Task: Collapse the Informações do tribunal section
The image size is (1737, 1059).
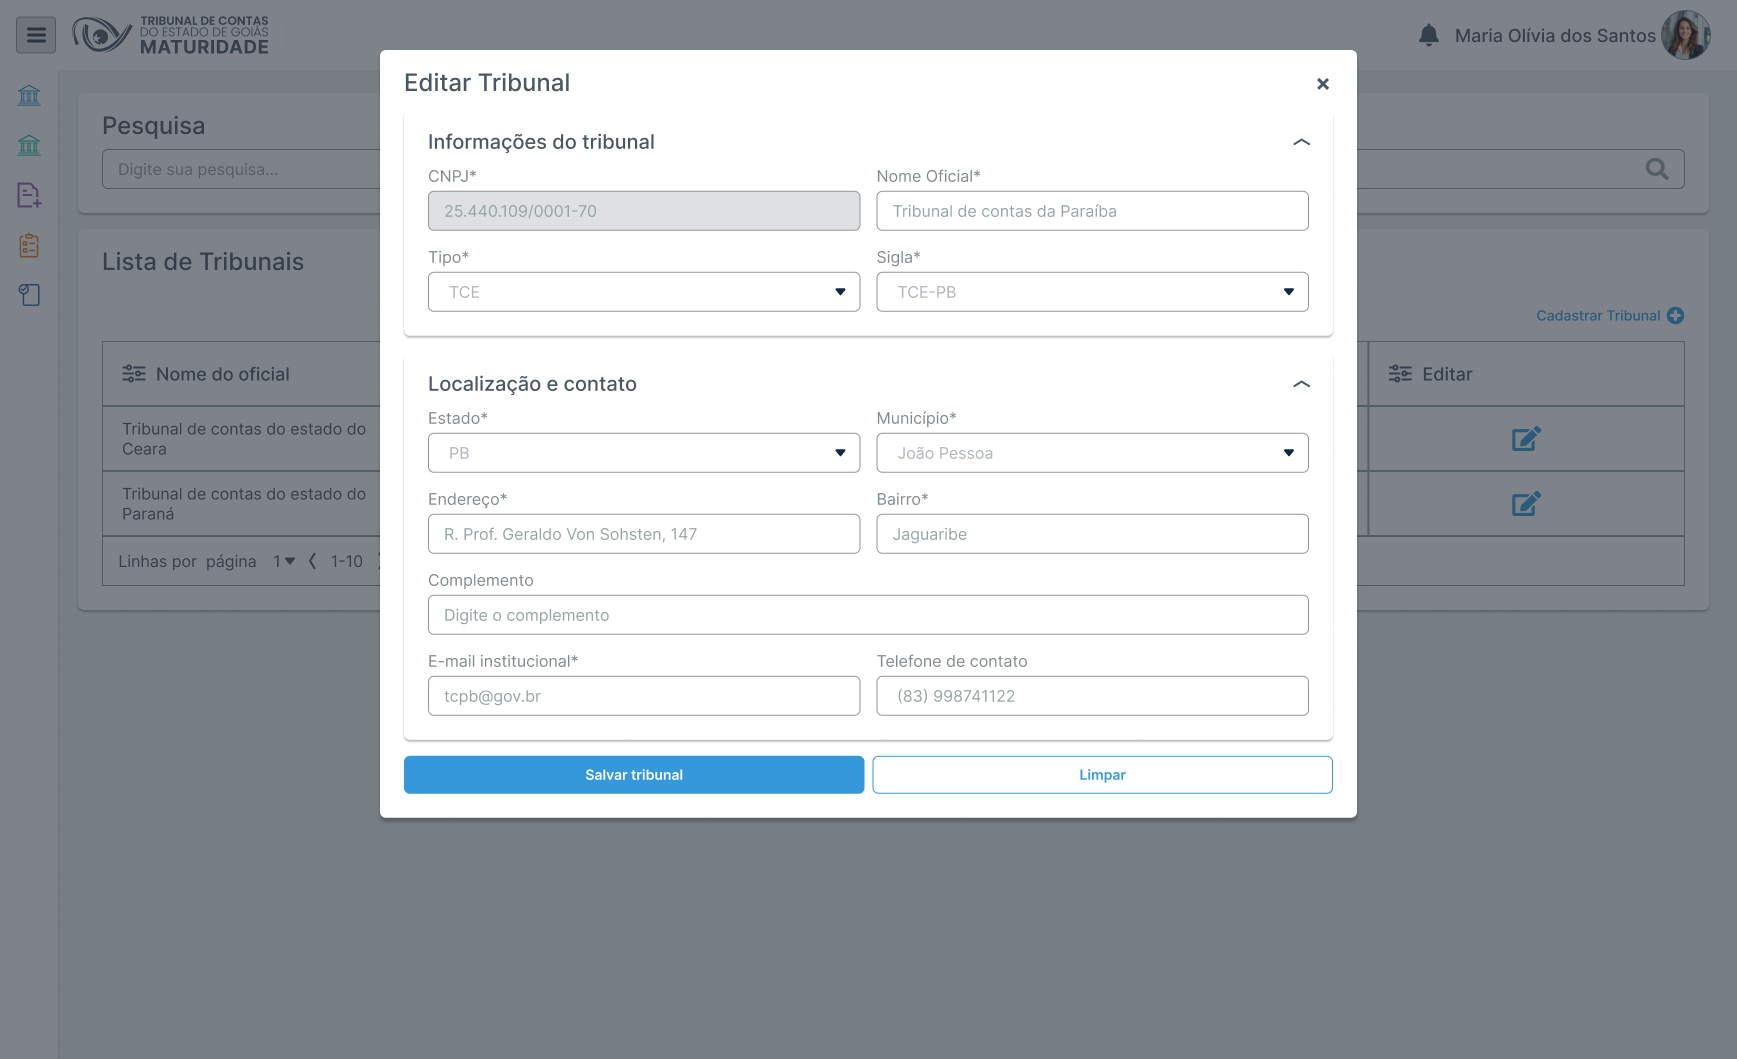Action: click(x=1301, y=142)
